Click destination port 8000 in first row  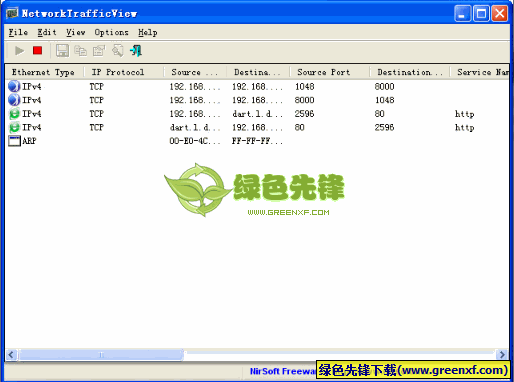point(384,86)
